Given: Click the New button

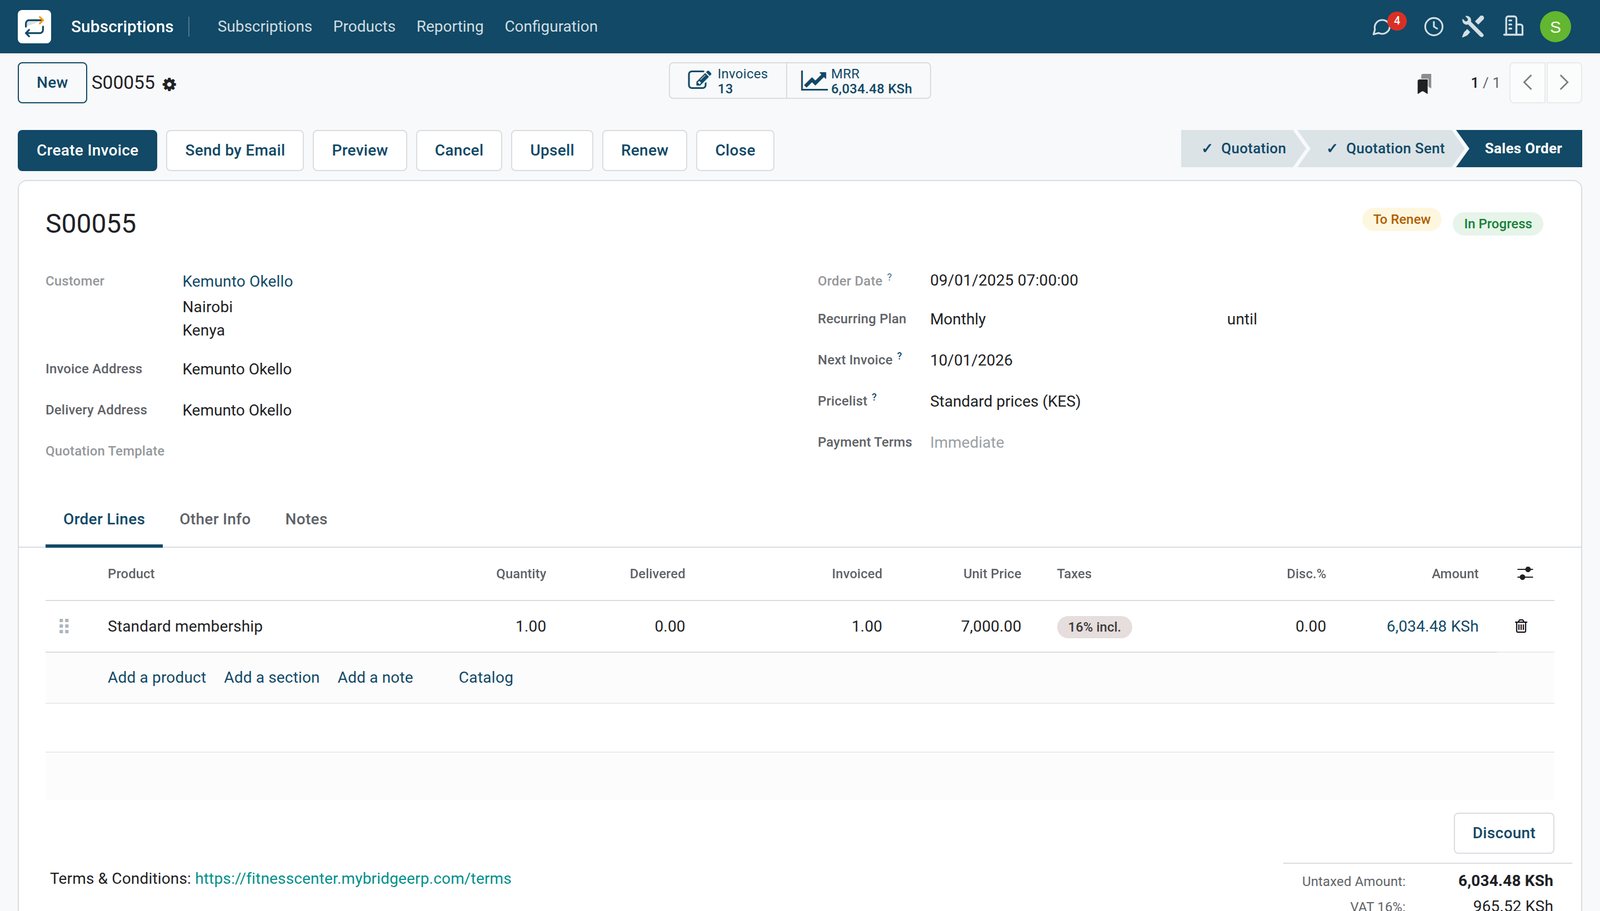Looking at the screenshot, I should [52, 83].
